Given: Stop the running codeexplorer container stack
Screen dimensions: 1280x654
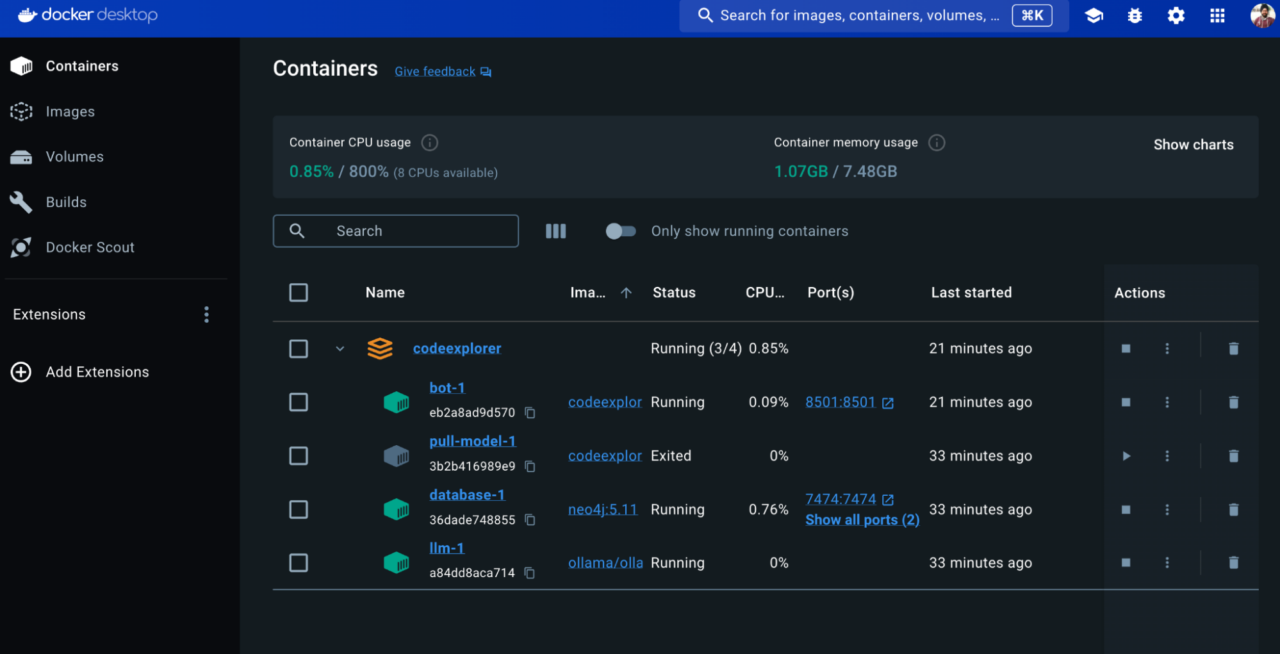Looking at the screenshot, I should [x=1126, y=348].
